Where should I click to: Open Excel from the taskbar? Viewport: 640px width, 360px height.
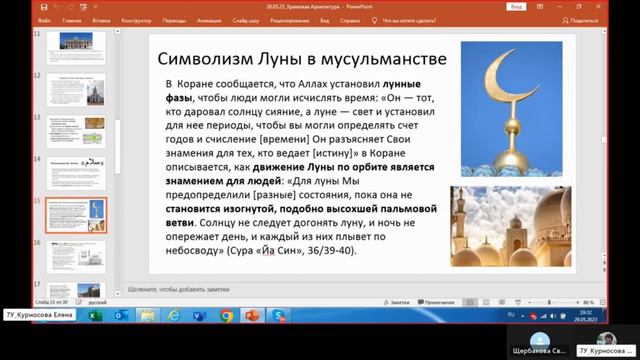[x=96, y=316]
